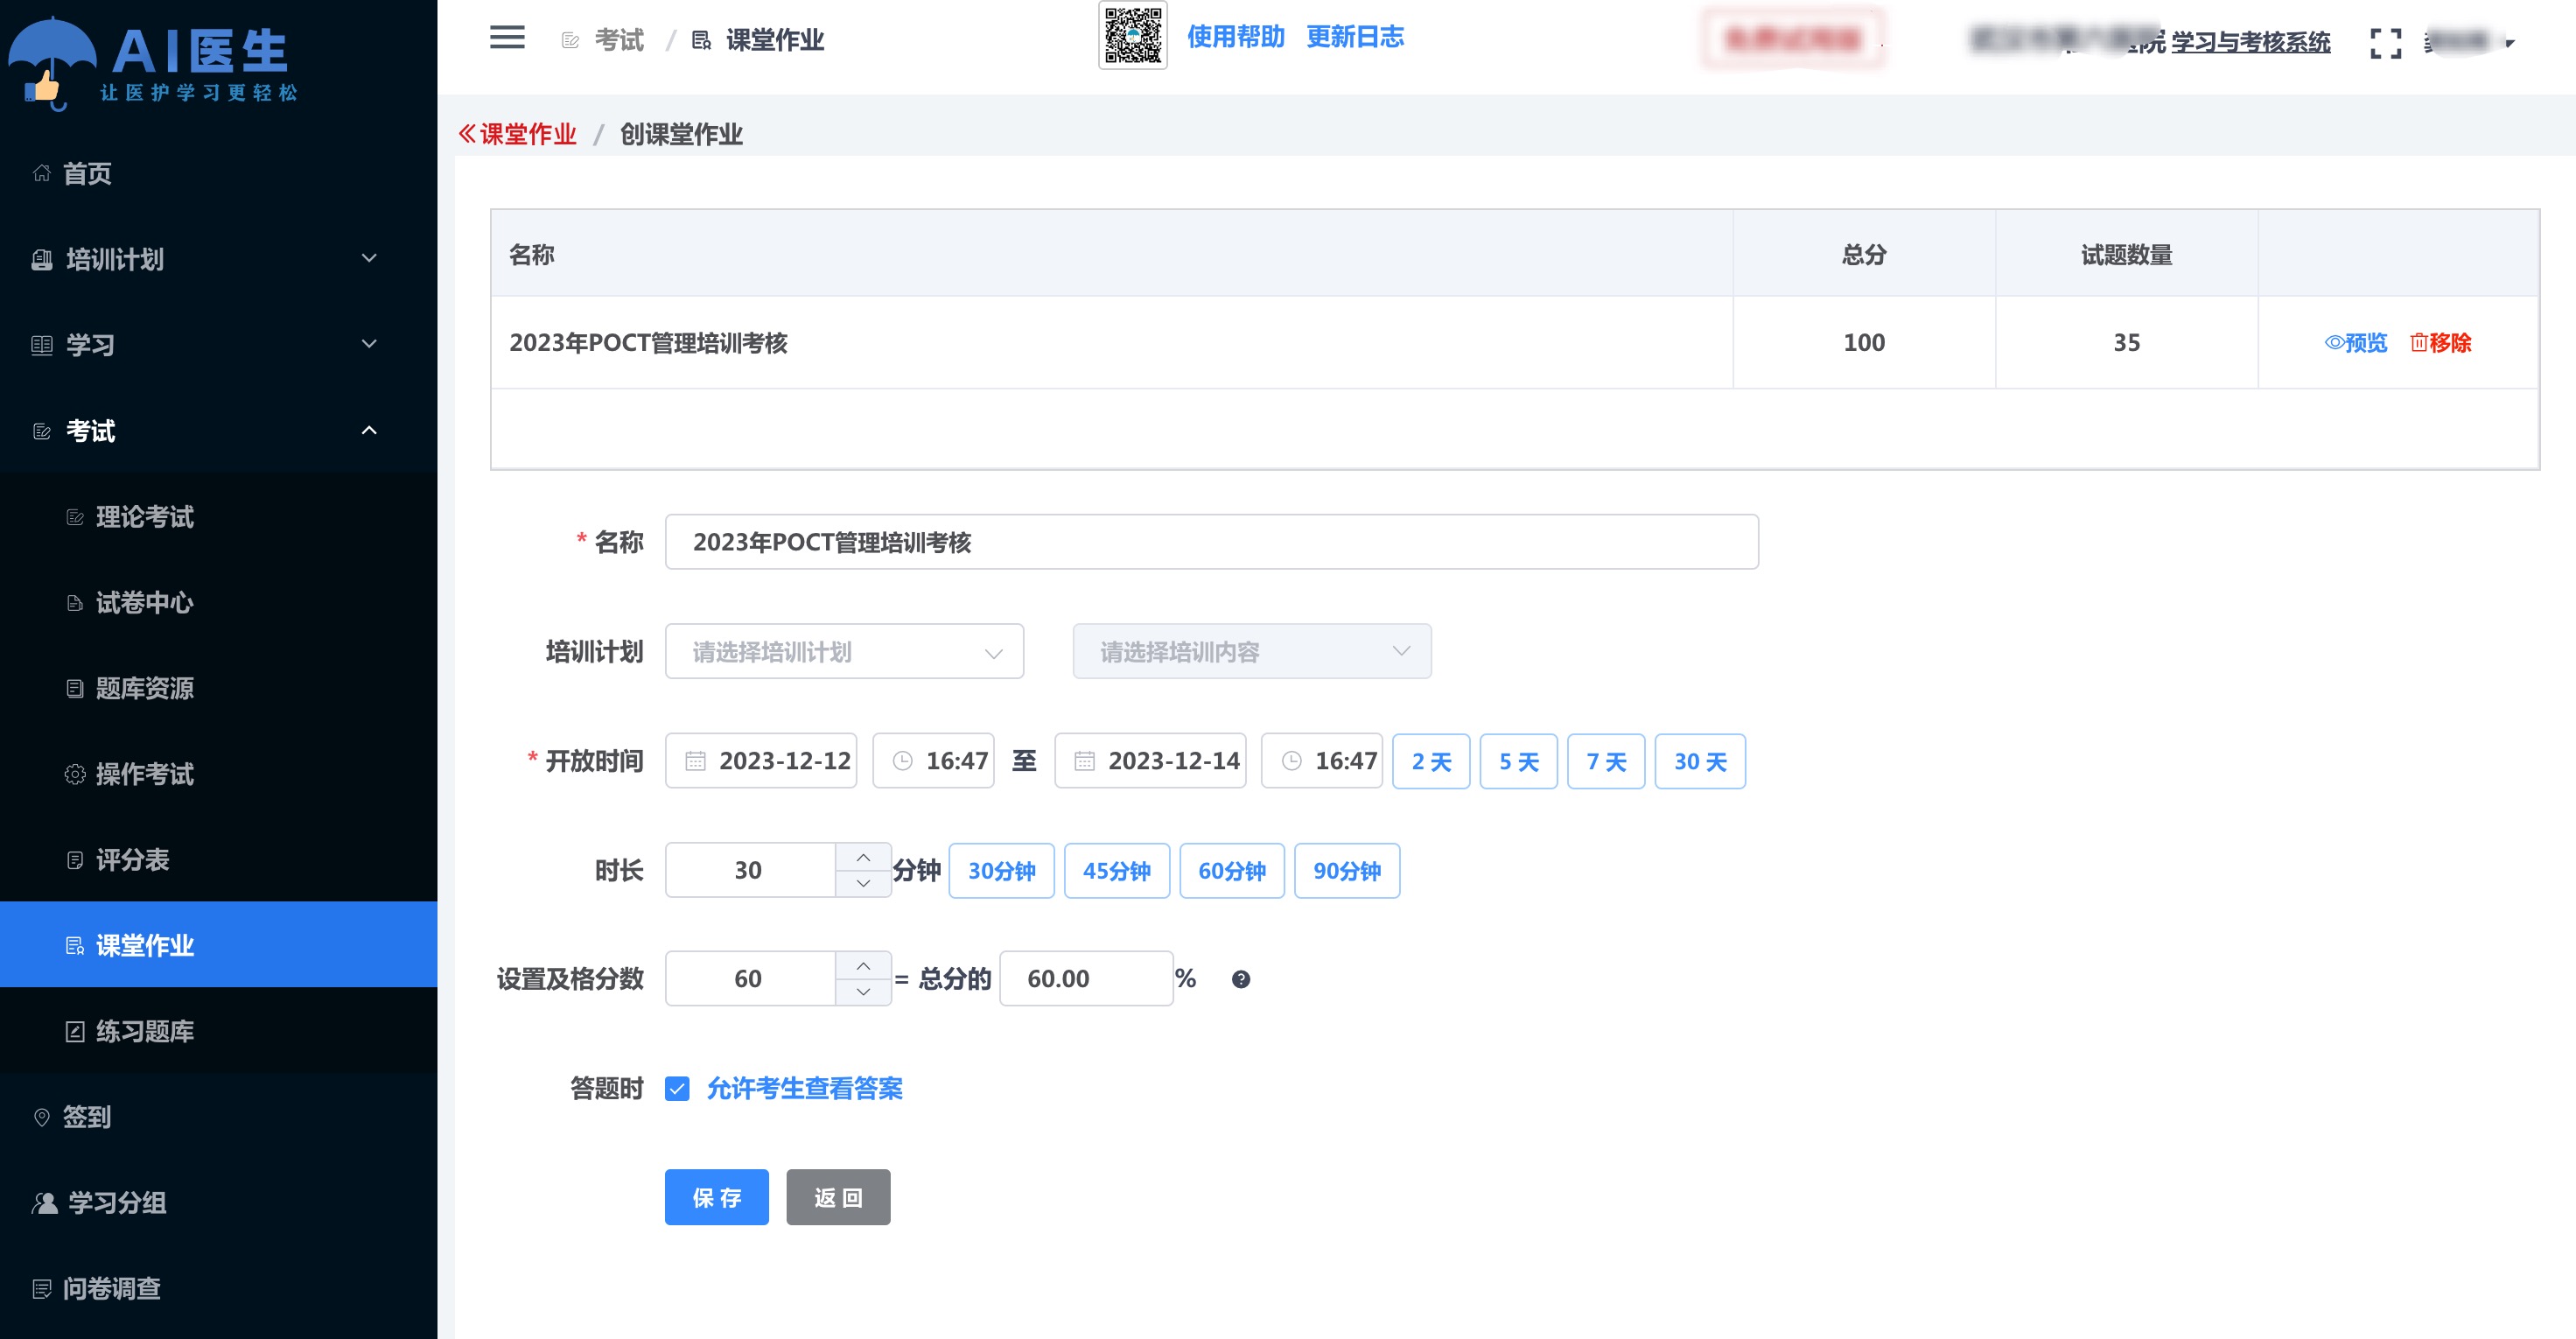Go back via red 课堂作业 breadcrumb
The width and height of the screenshot is (2576, 1339).
click(517, 134)
